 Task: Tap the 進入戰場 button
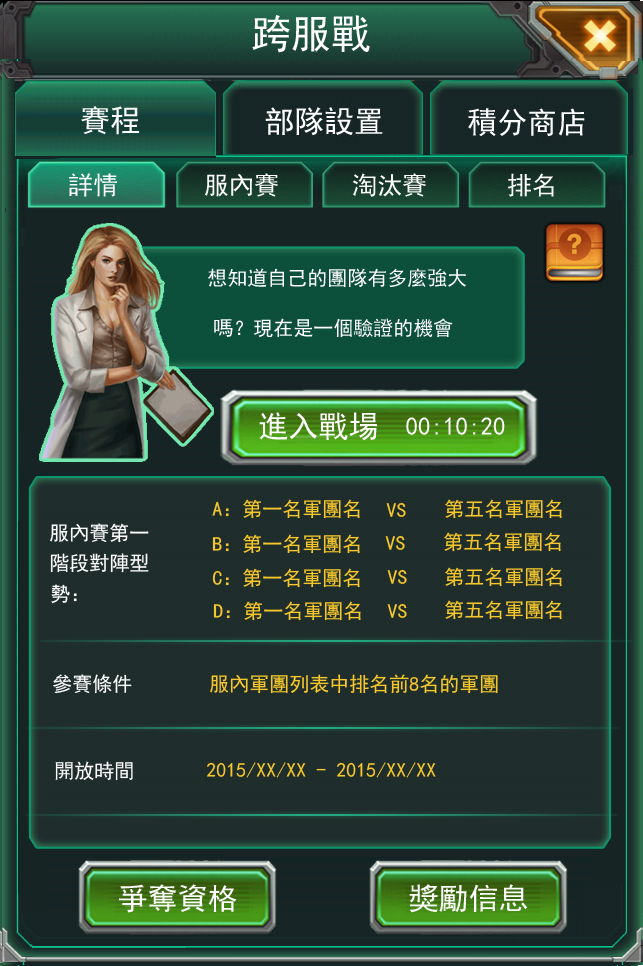[378, 426]
